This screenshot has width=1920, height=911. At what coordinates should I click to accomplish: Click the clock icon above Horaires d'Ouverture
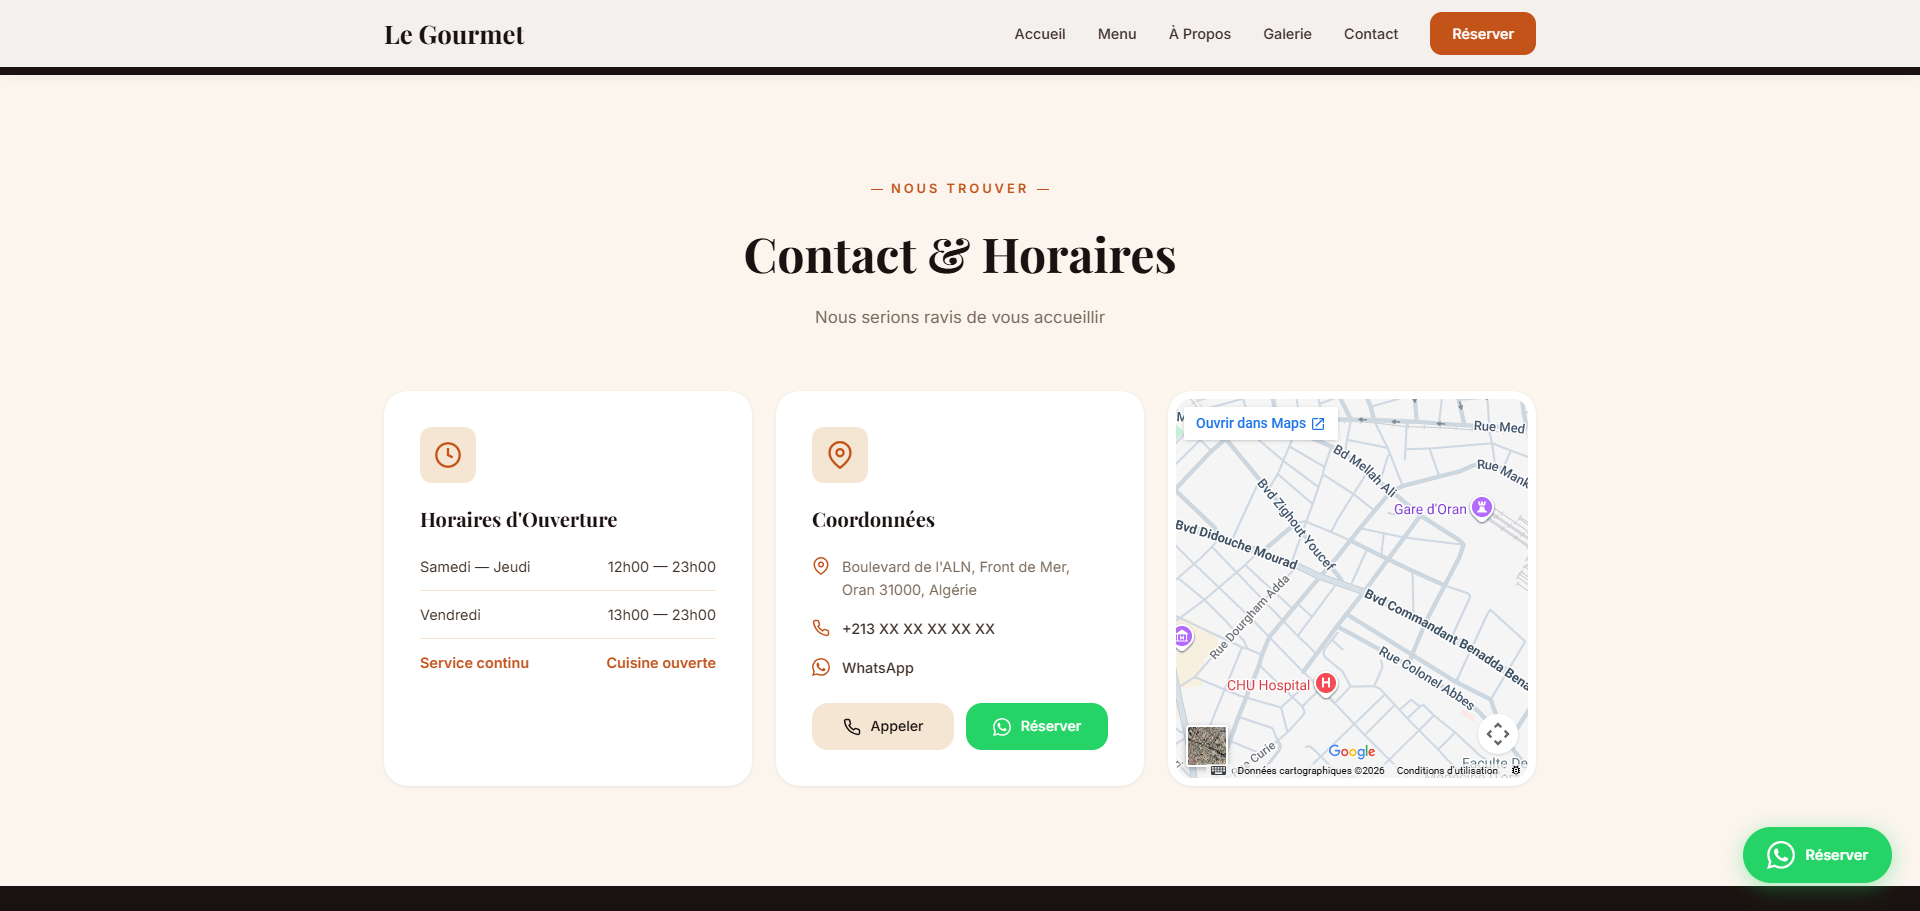[448, 455]
